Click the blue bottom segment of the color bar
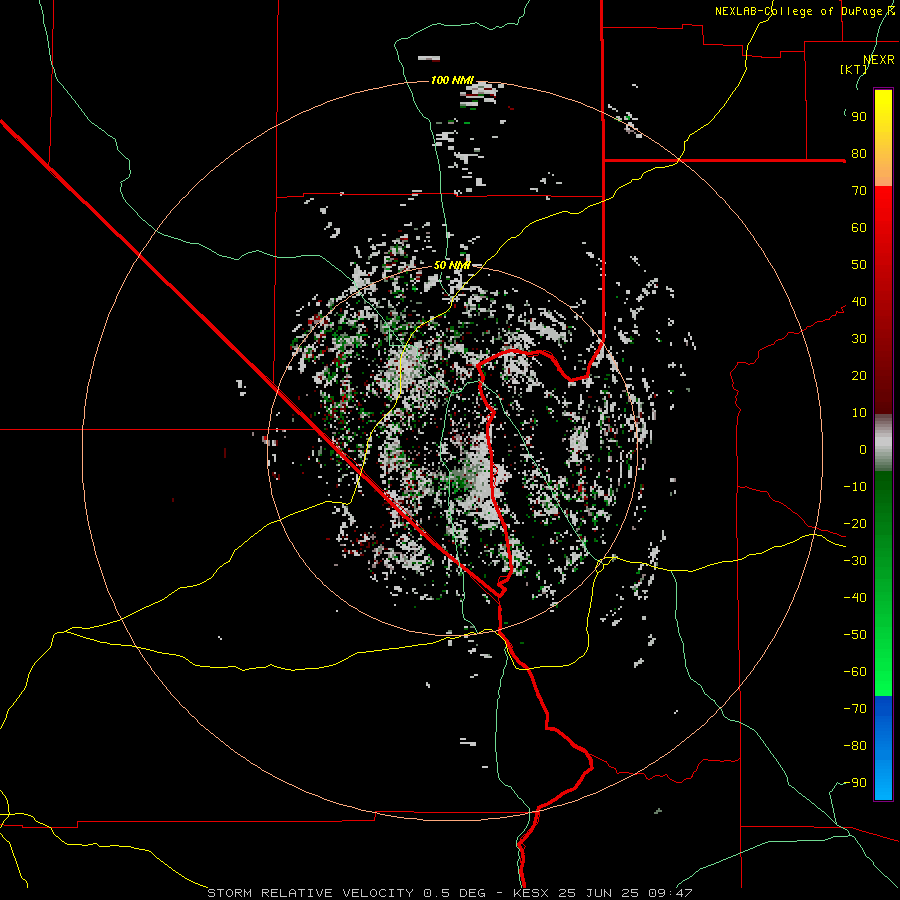 coord(883,748)
